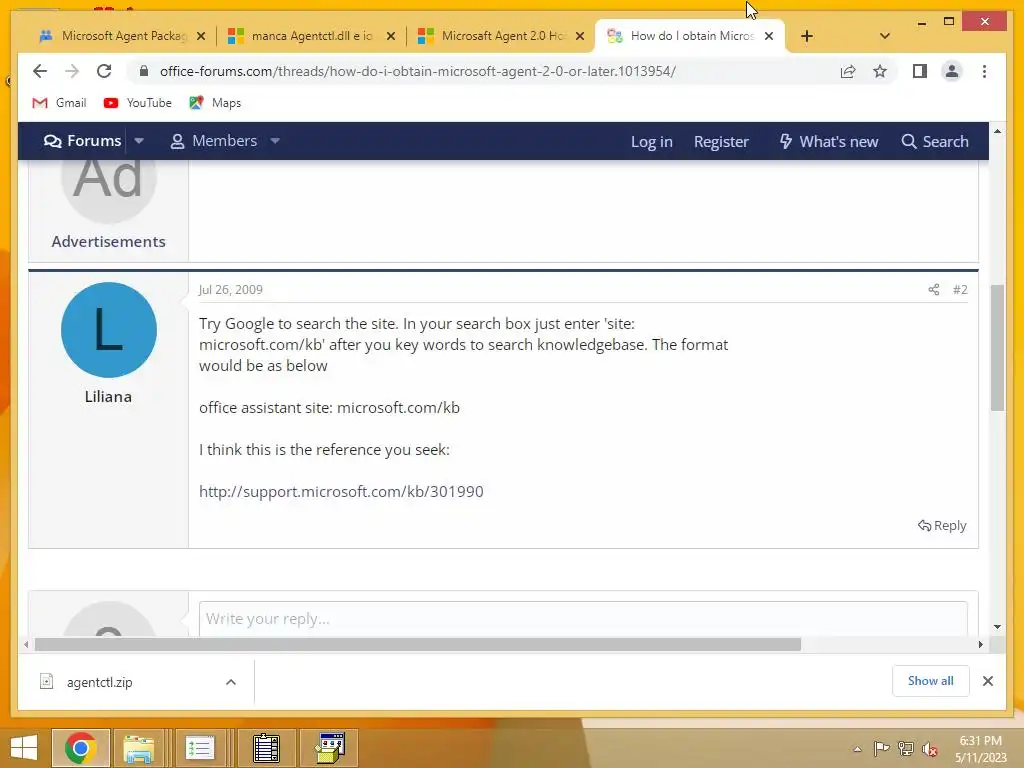Click the scroll-up arrow of the page scrollbar
The width and height of the screenshot is (1024, 768).
pyautogui.click(x=997, y=131)
